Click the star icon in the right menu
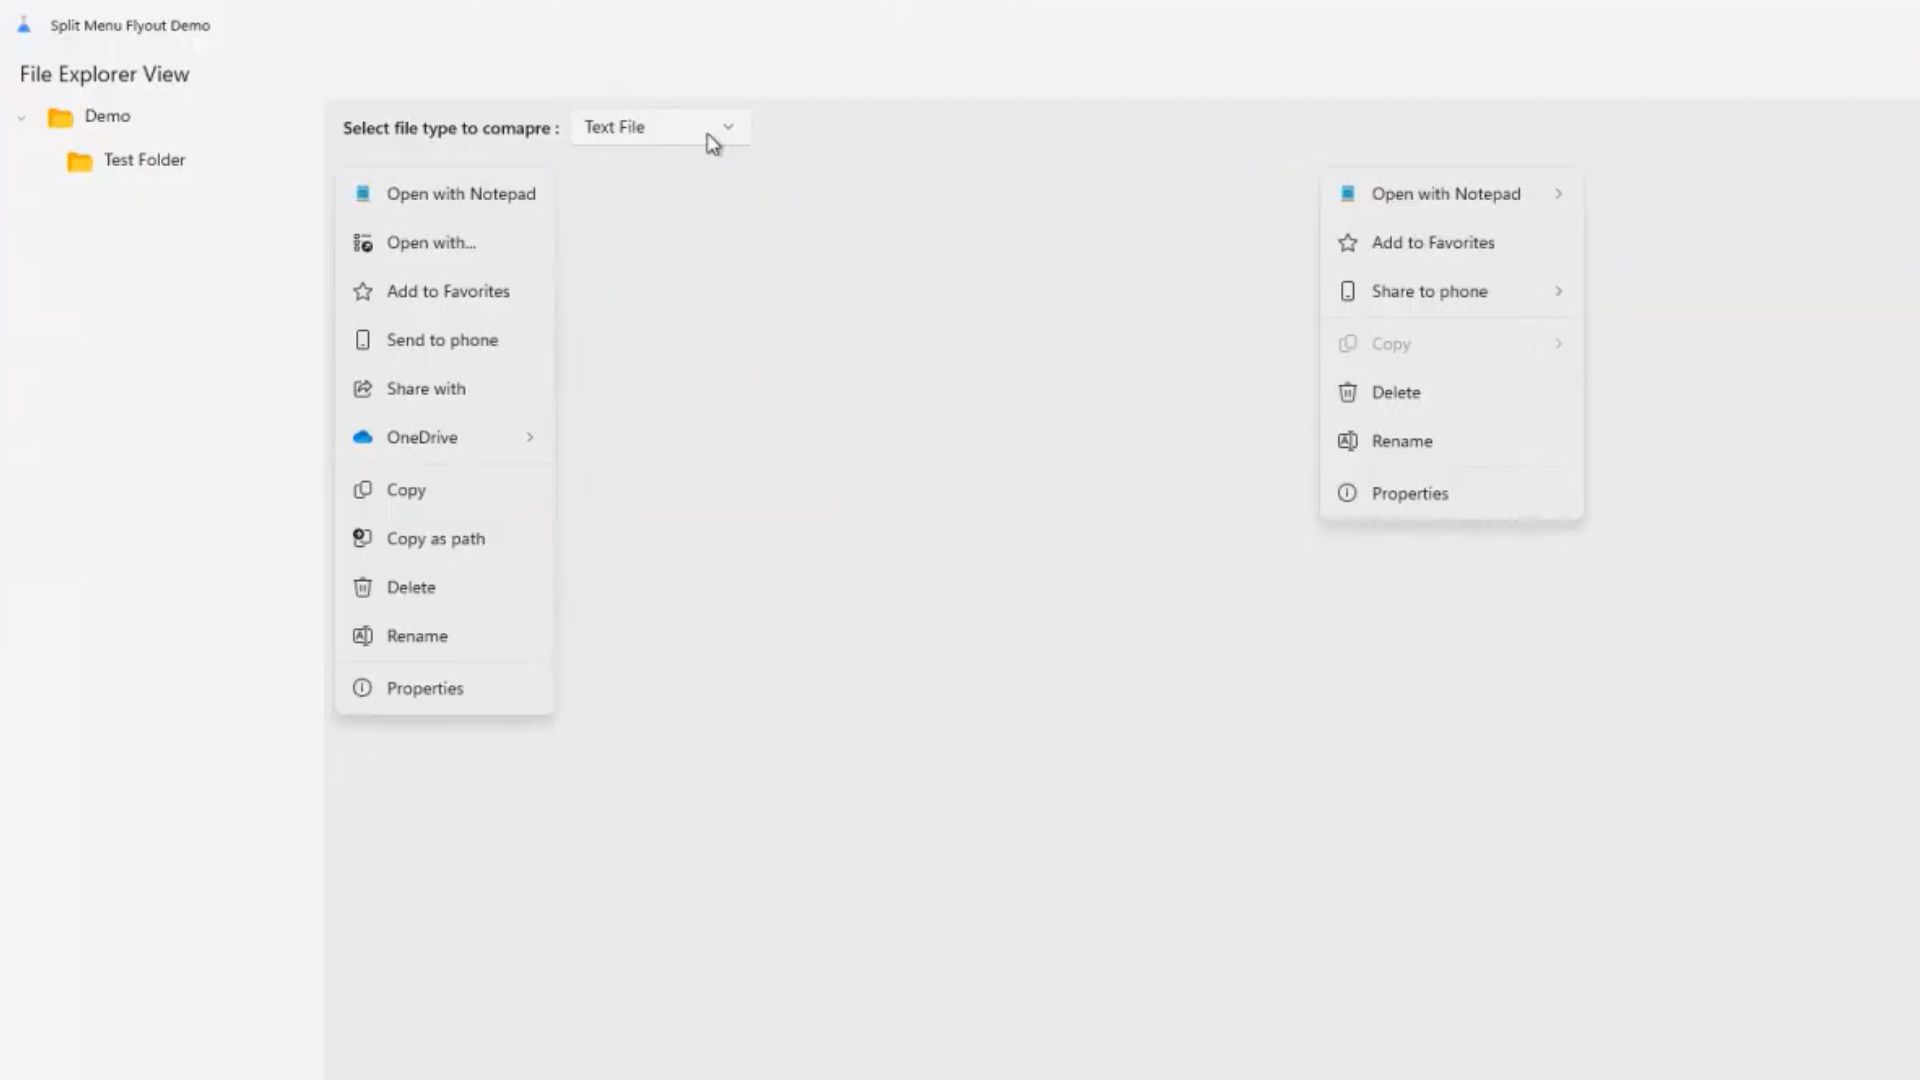 [x=1348, y=242]
